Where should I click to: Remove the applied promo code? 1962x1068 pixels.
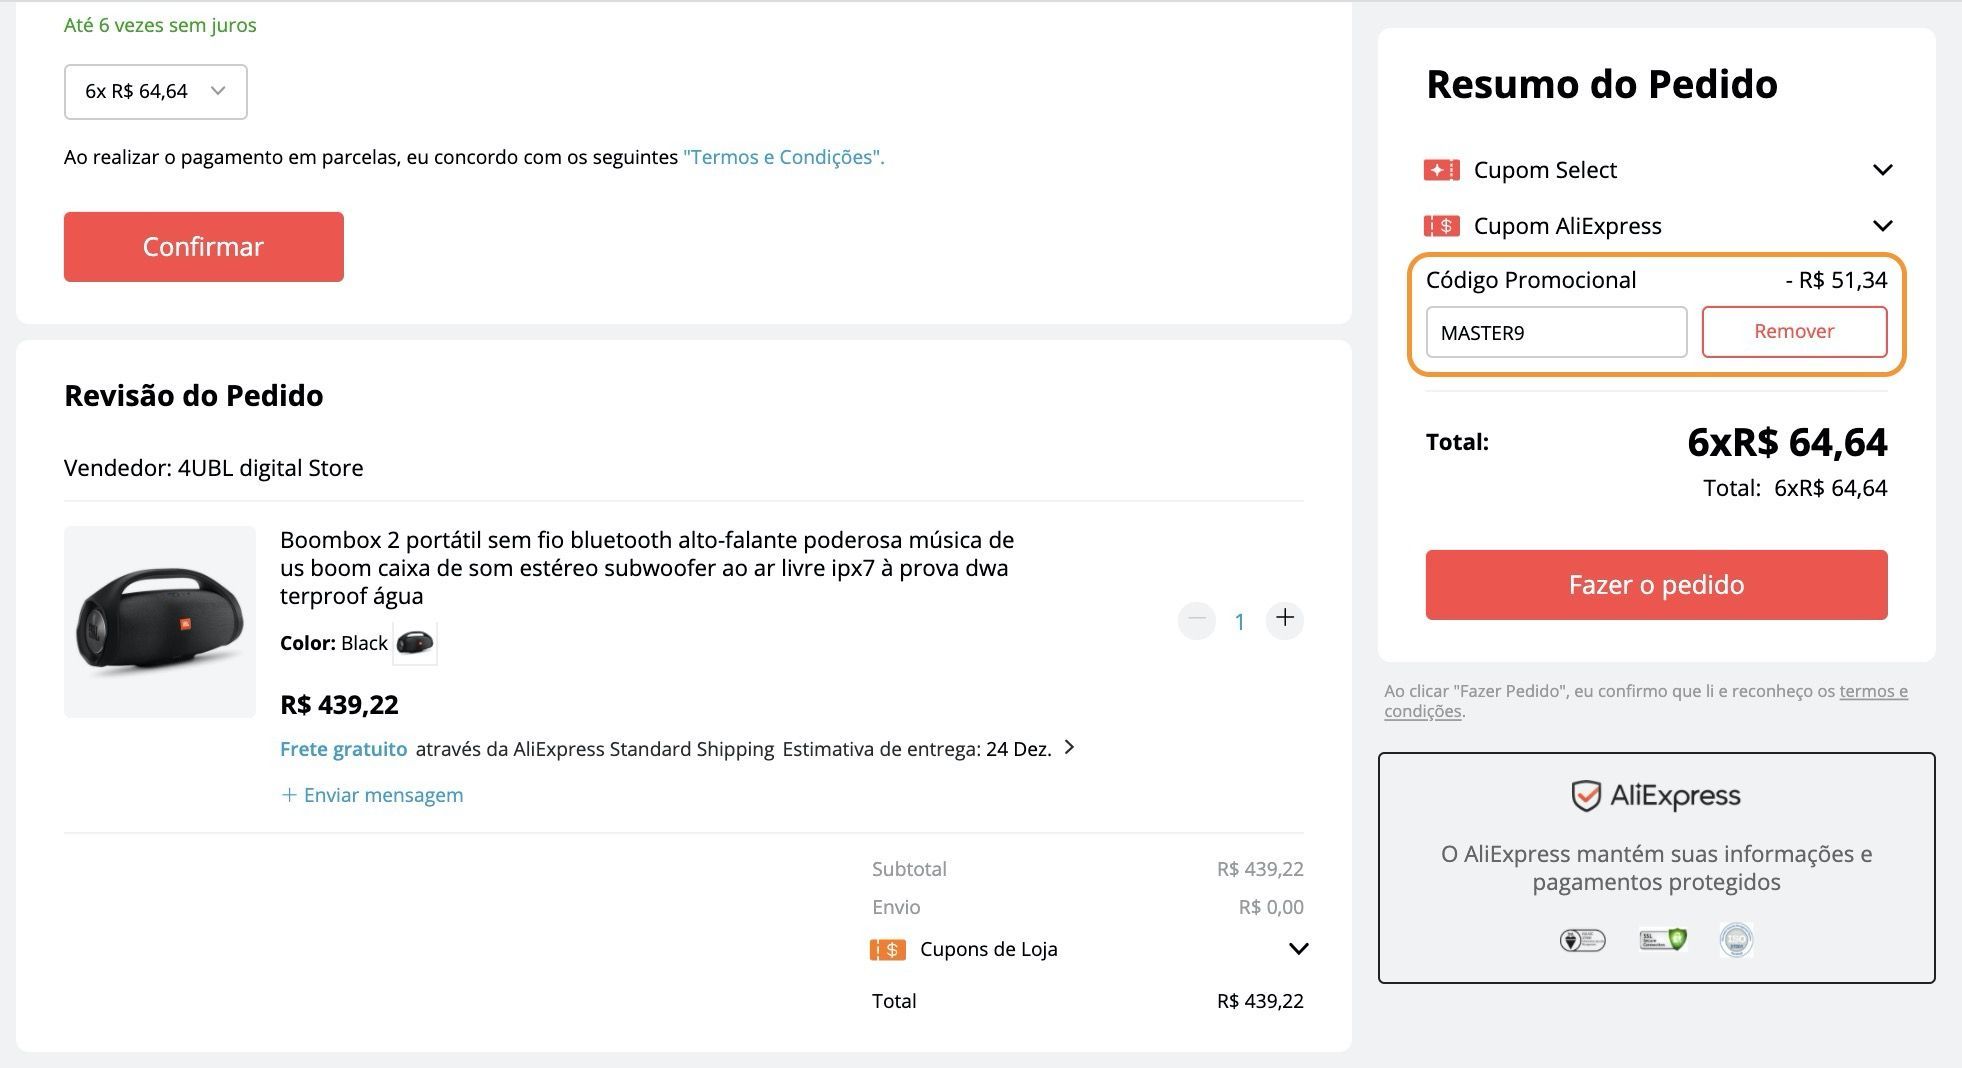tap(1794, 332)
